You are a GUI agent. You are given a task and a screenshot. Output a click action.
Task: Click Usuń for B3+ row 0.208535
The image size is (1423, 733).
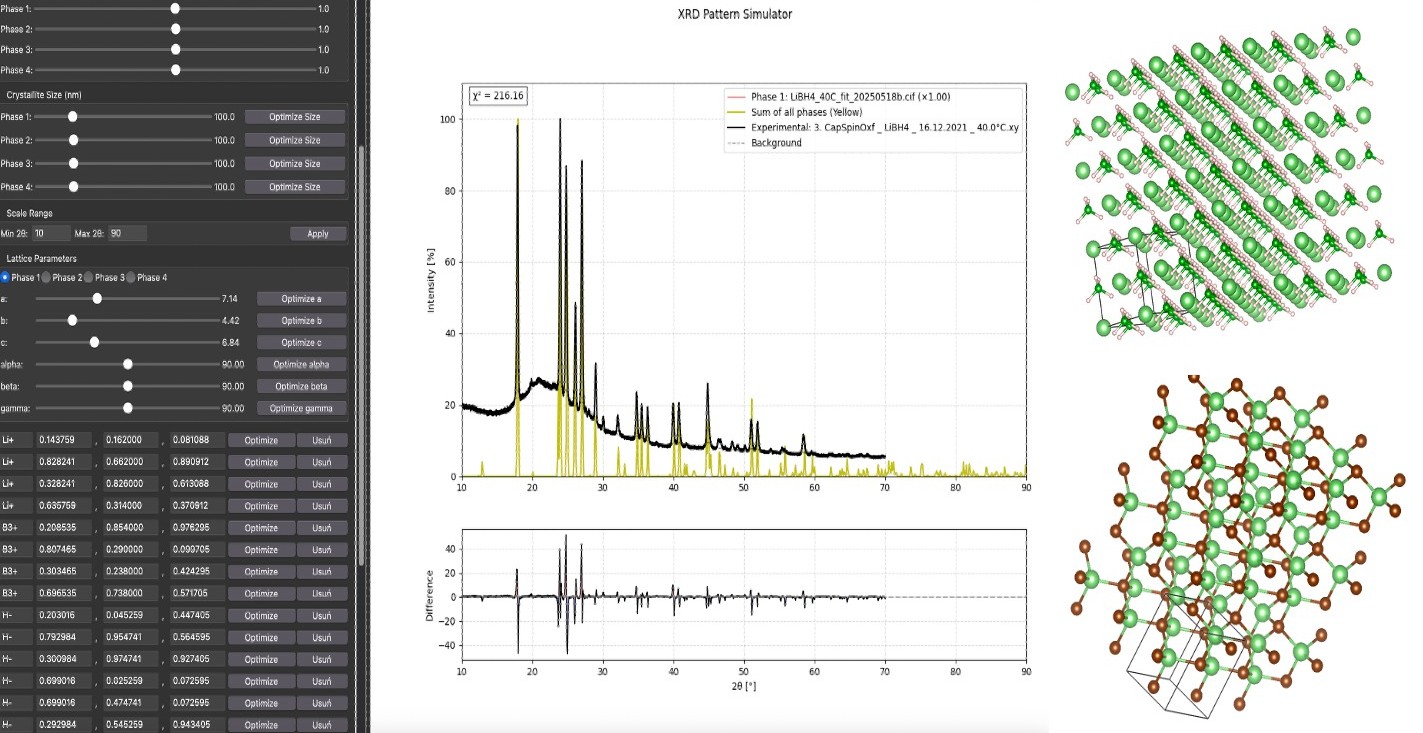[322, 528]
